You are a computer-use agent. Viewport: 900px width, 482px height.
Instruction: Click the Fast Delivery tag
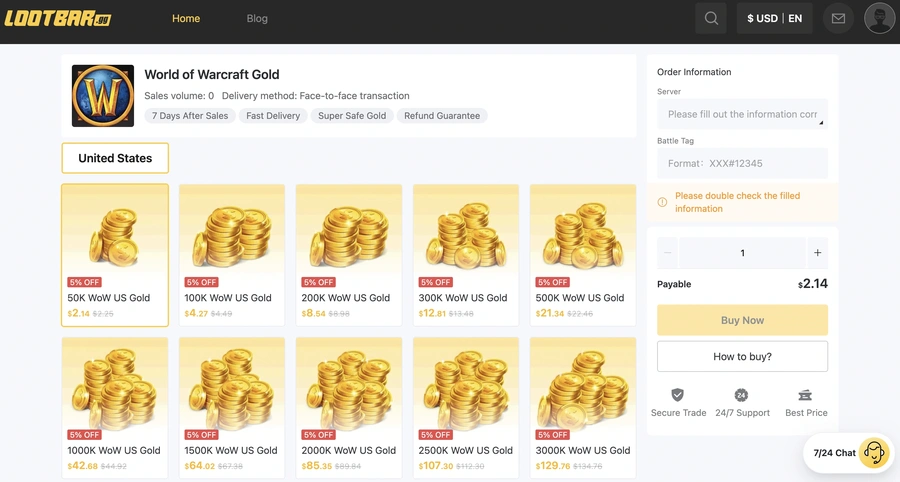click(273, 115)
